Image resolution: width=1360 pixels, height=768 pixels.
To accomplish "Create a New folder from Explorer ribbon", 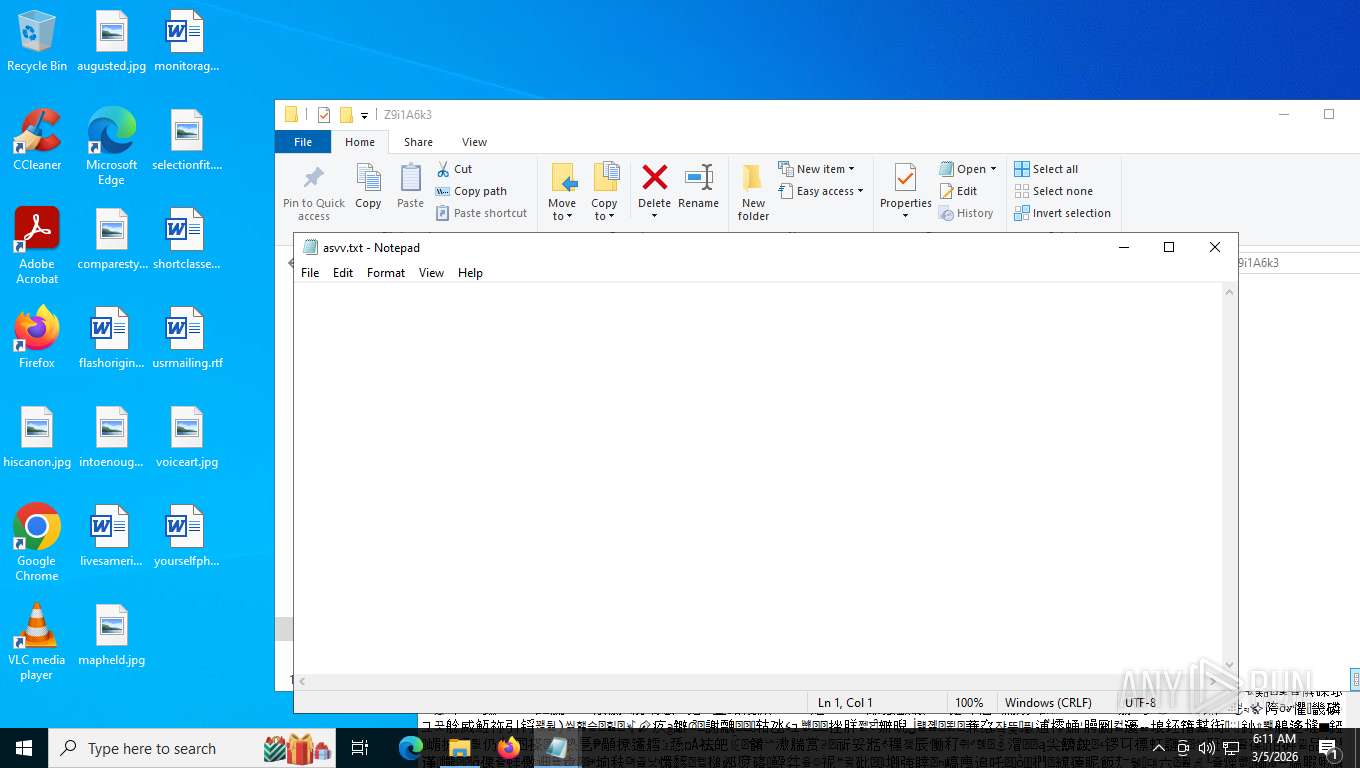I will (x=753, y=192).
